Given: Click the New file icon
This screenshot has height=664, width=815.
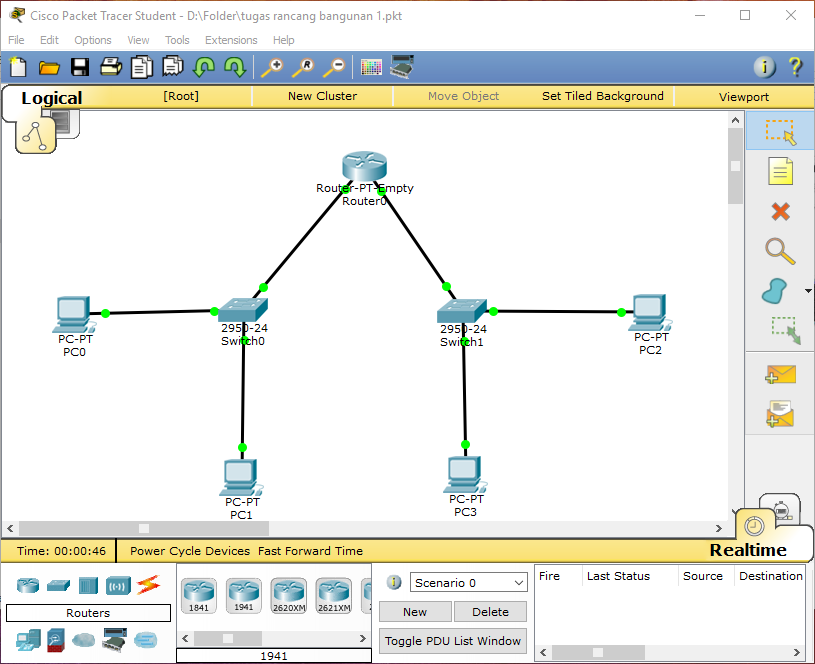Looking at the screenshot, I should (18, 67).
